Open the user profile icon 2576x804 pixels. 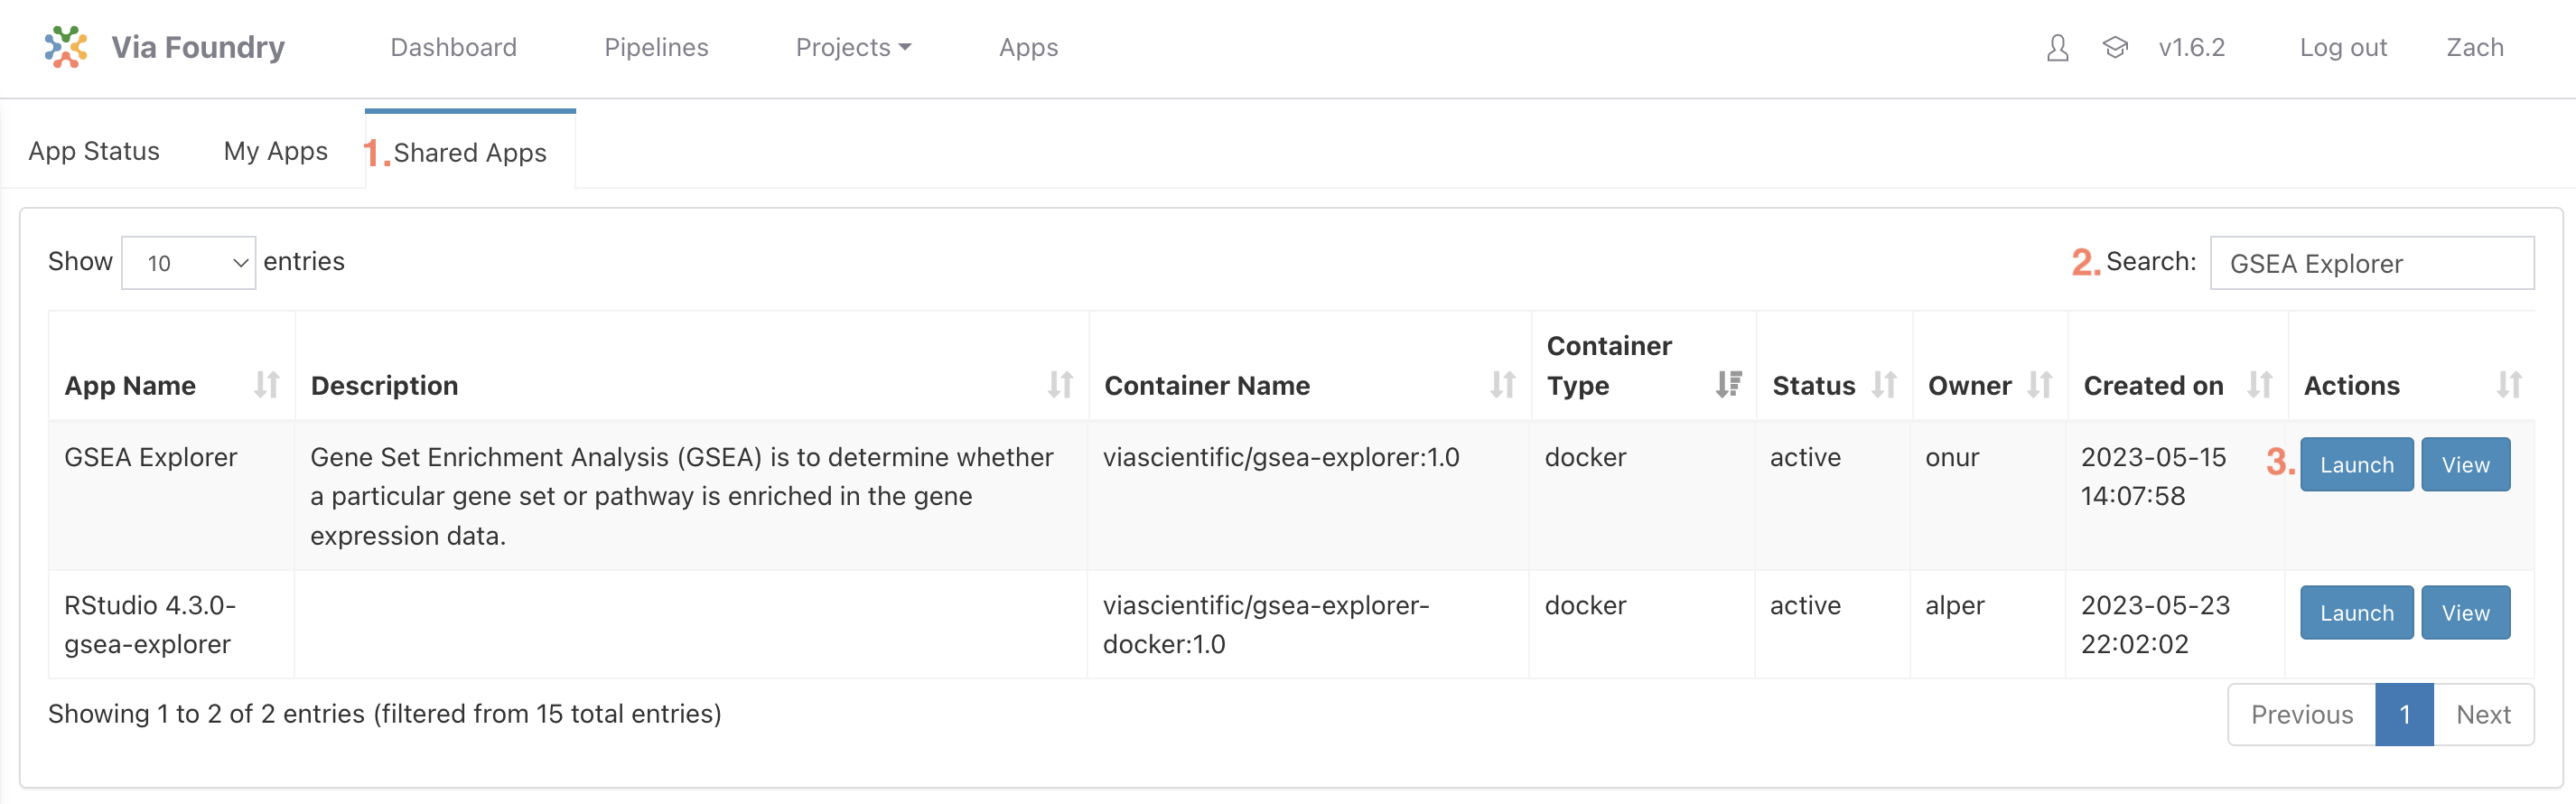point(2057,48)
